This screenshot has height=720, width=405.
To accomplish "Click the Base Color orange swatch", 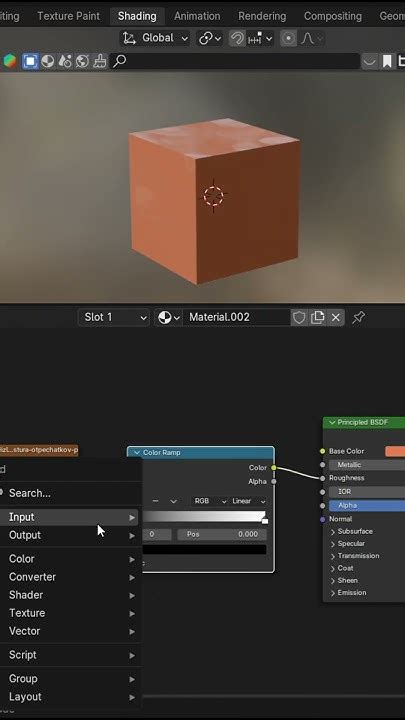I will (x=395, y=451).
